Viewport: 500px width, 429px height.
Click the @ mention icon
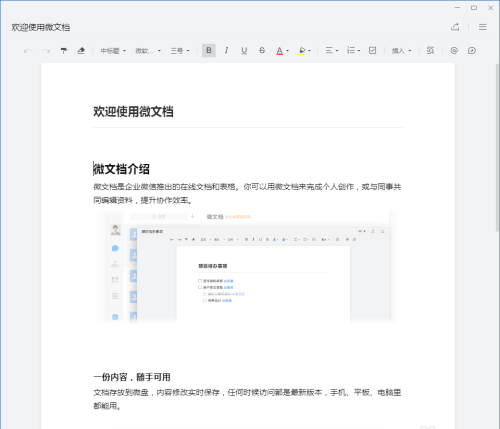(x=454, y=51)
